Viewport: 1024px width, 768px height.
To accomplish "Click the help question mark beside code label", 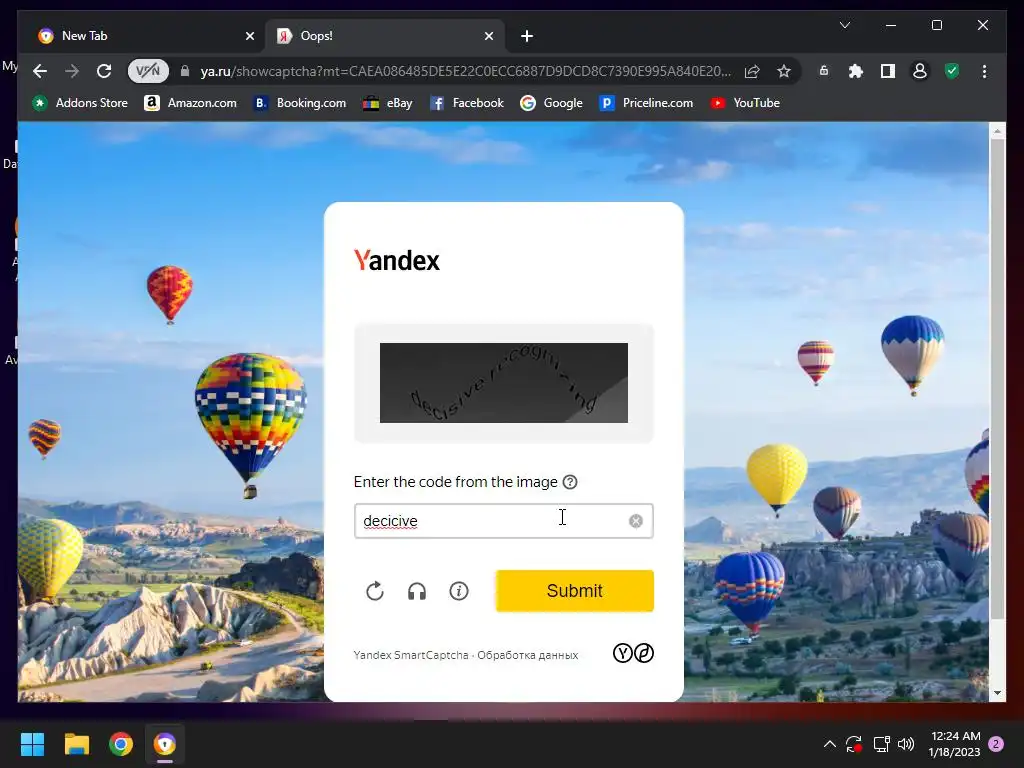I will pyautogui.click(x=570, y=482).
